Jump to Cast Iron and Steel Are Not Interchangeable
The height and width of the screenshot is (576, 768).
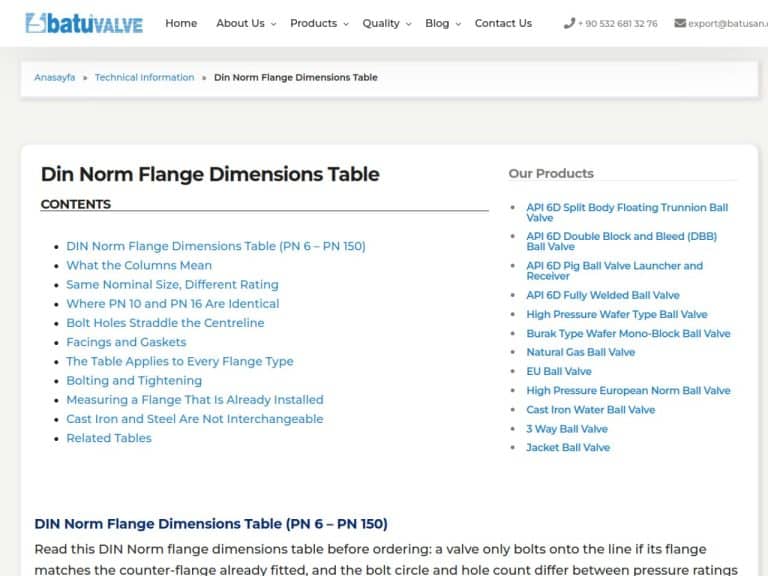(x=195, y=419)
